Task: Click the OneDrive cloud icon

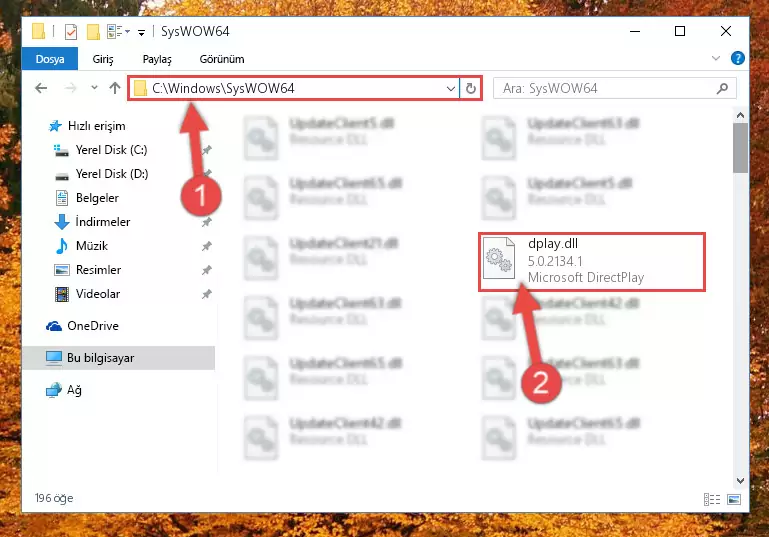Action: coord(54,326)
